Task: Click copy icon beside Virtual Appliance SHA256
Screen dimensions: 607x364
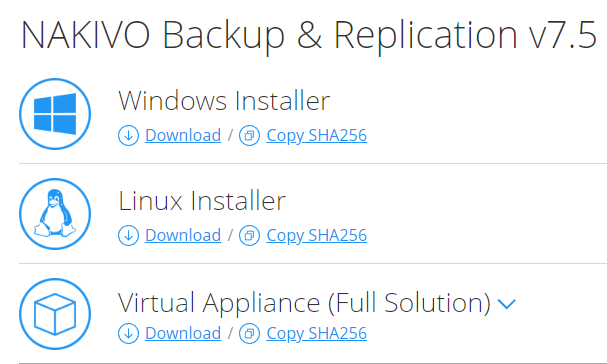Action: click(x=249, y=333)
